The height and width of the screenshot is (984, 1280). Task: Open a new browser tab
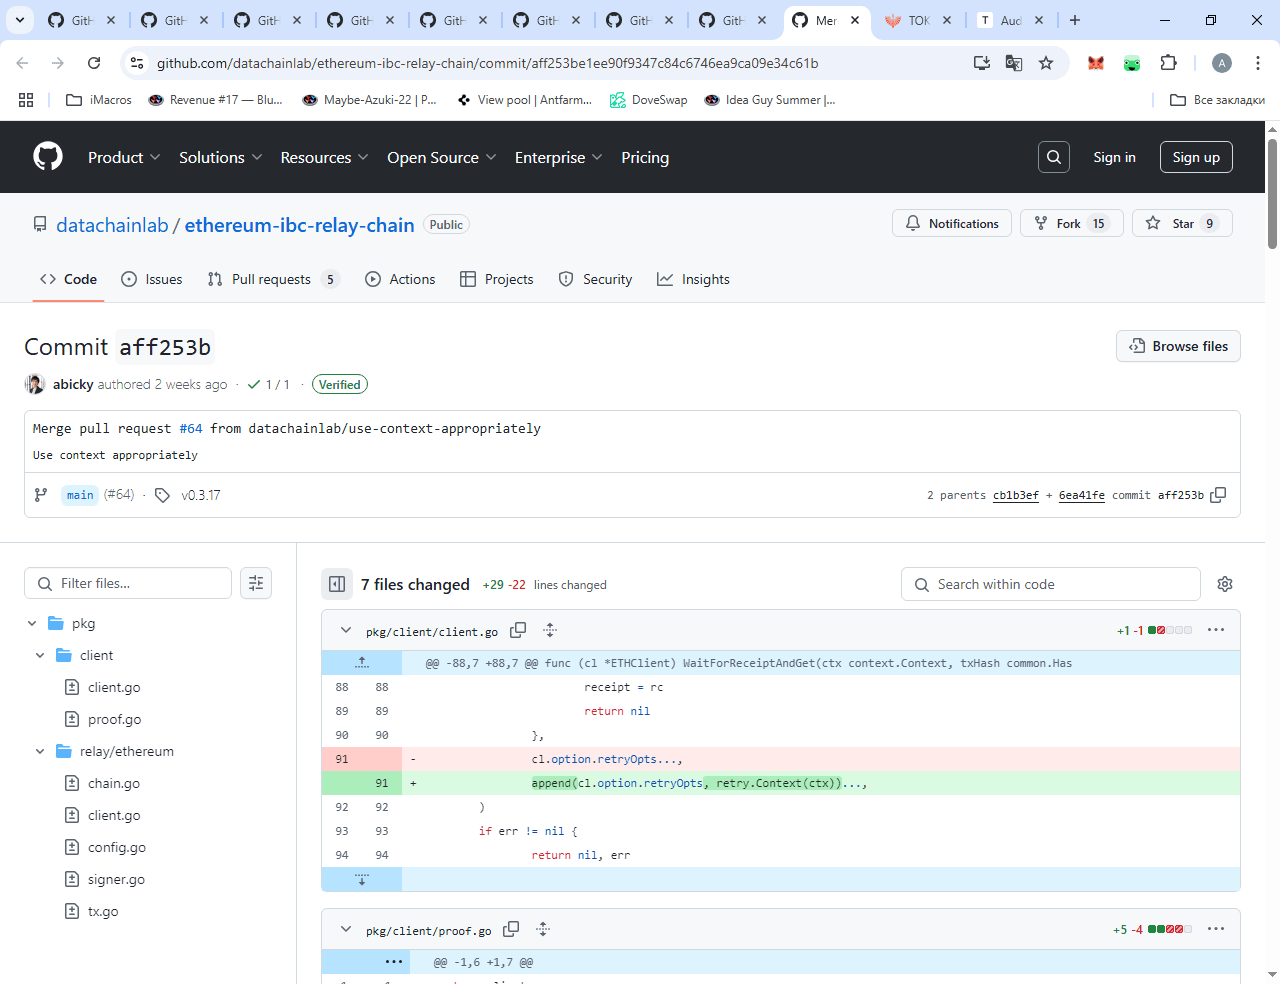1075,20
